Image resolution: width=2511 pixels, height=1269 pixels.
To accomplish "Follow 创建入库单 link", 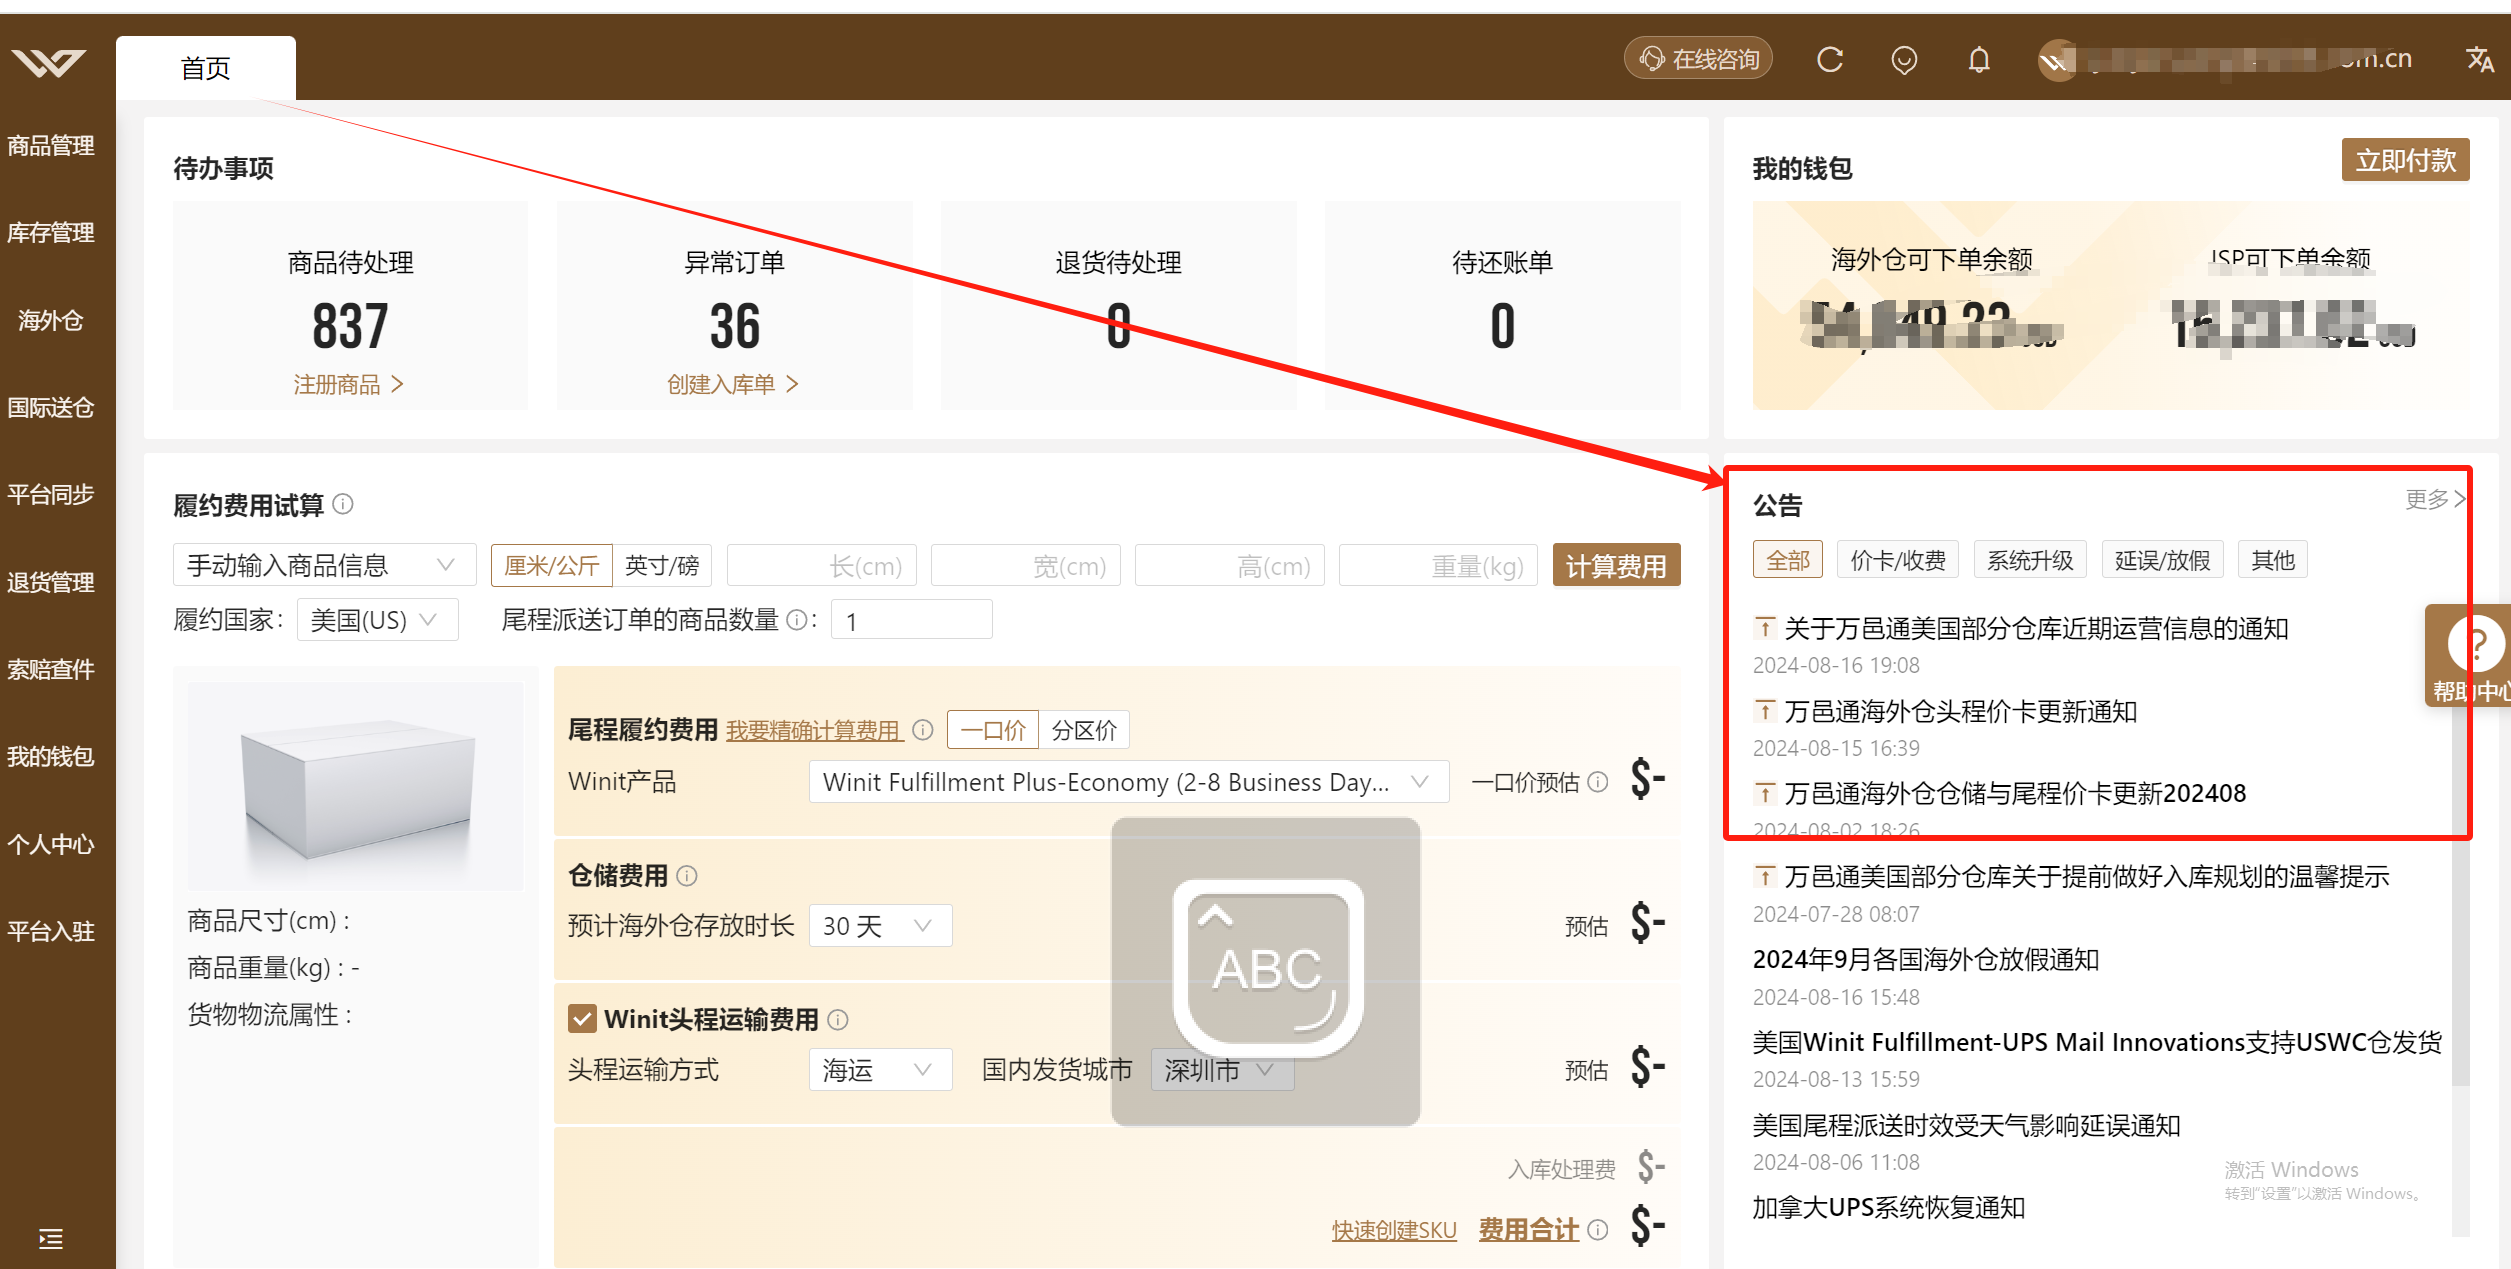I will pos(732,384).
